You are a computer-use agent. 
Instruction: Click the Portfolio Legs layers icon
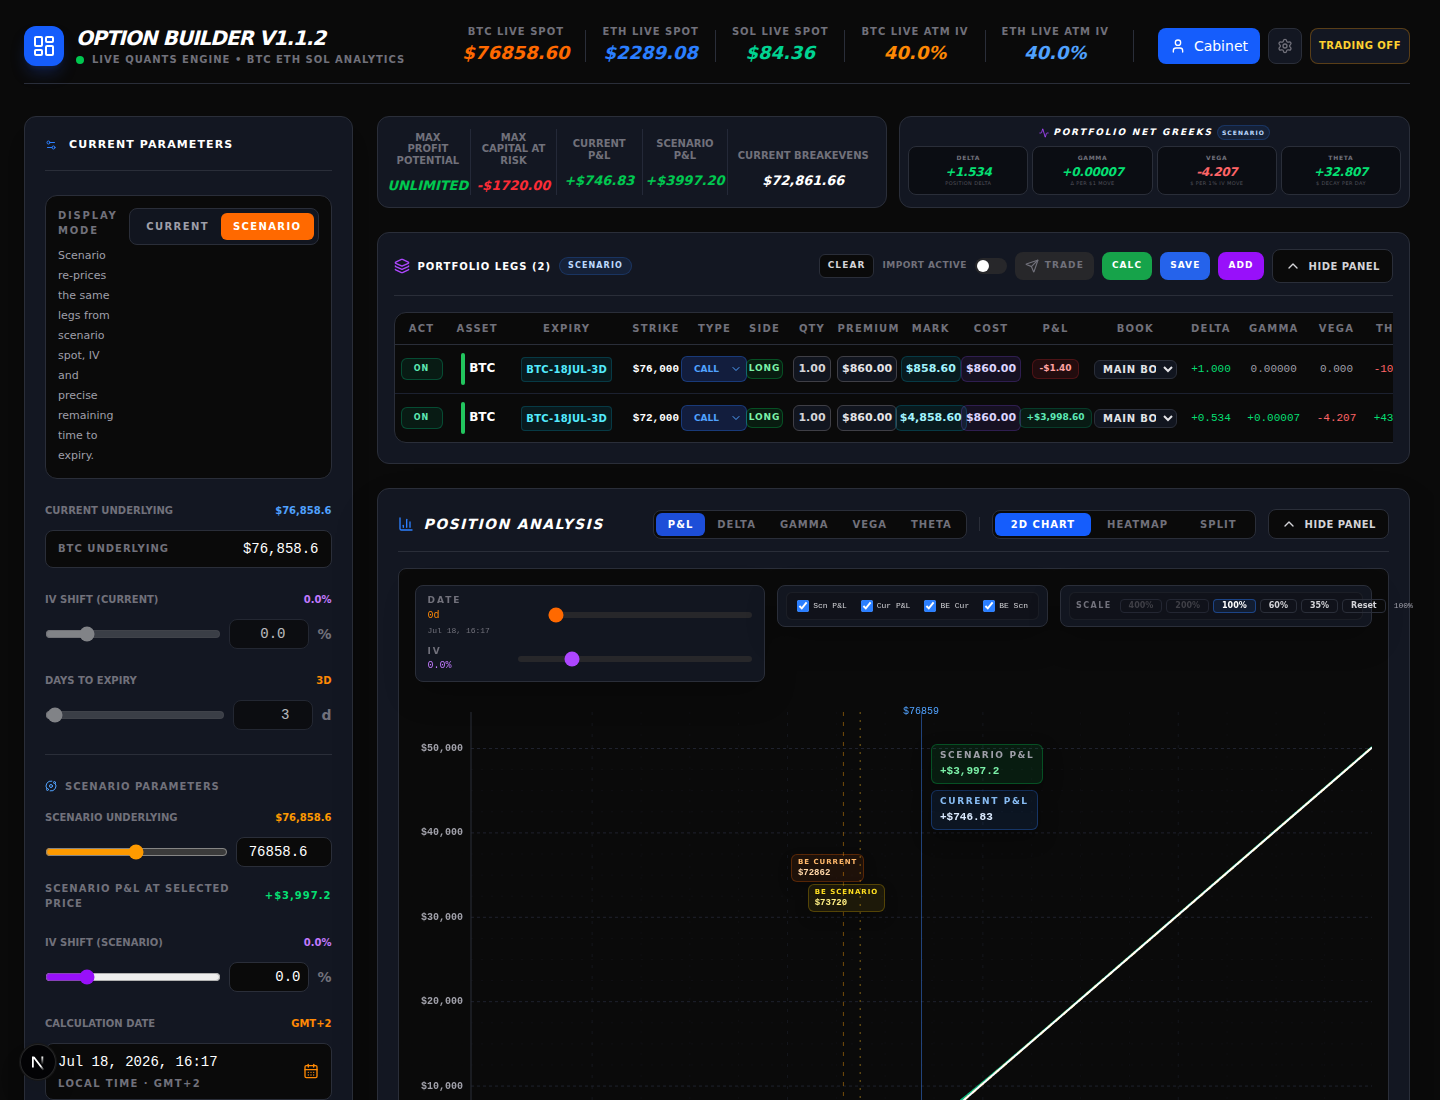[402, 266]
